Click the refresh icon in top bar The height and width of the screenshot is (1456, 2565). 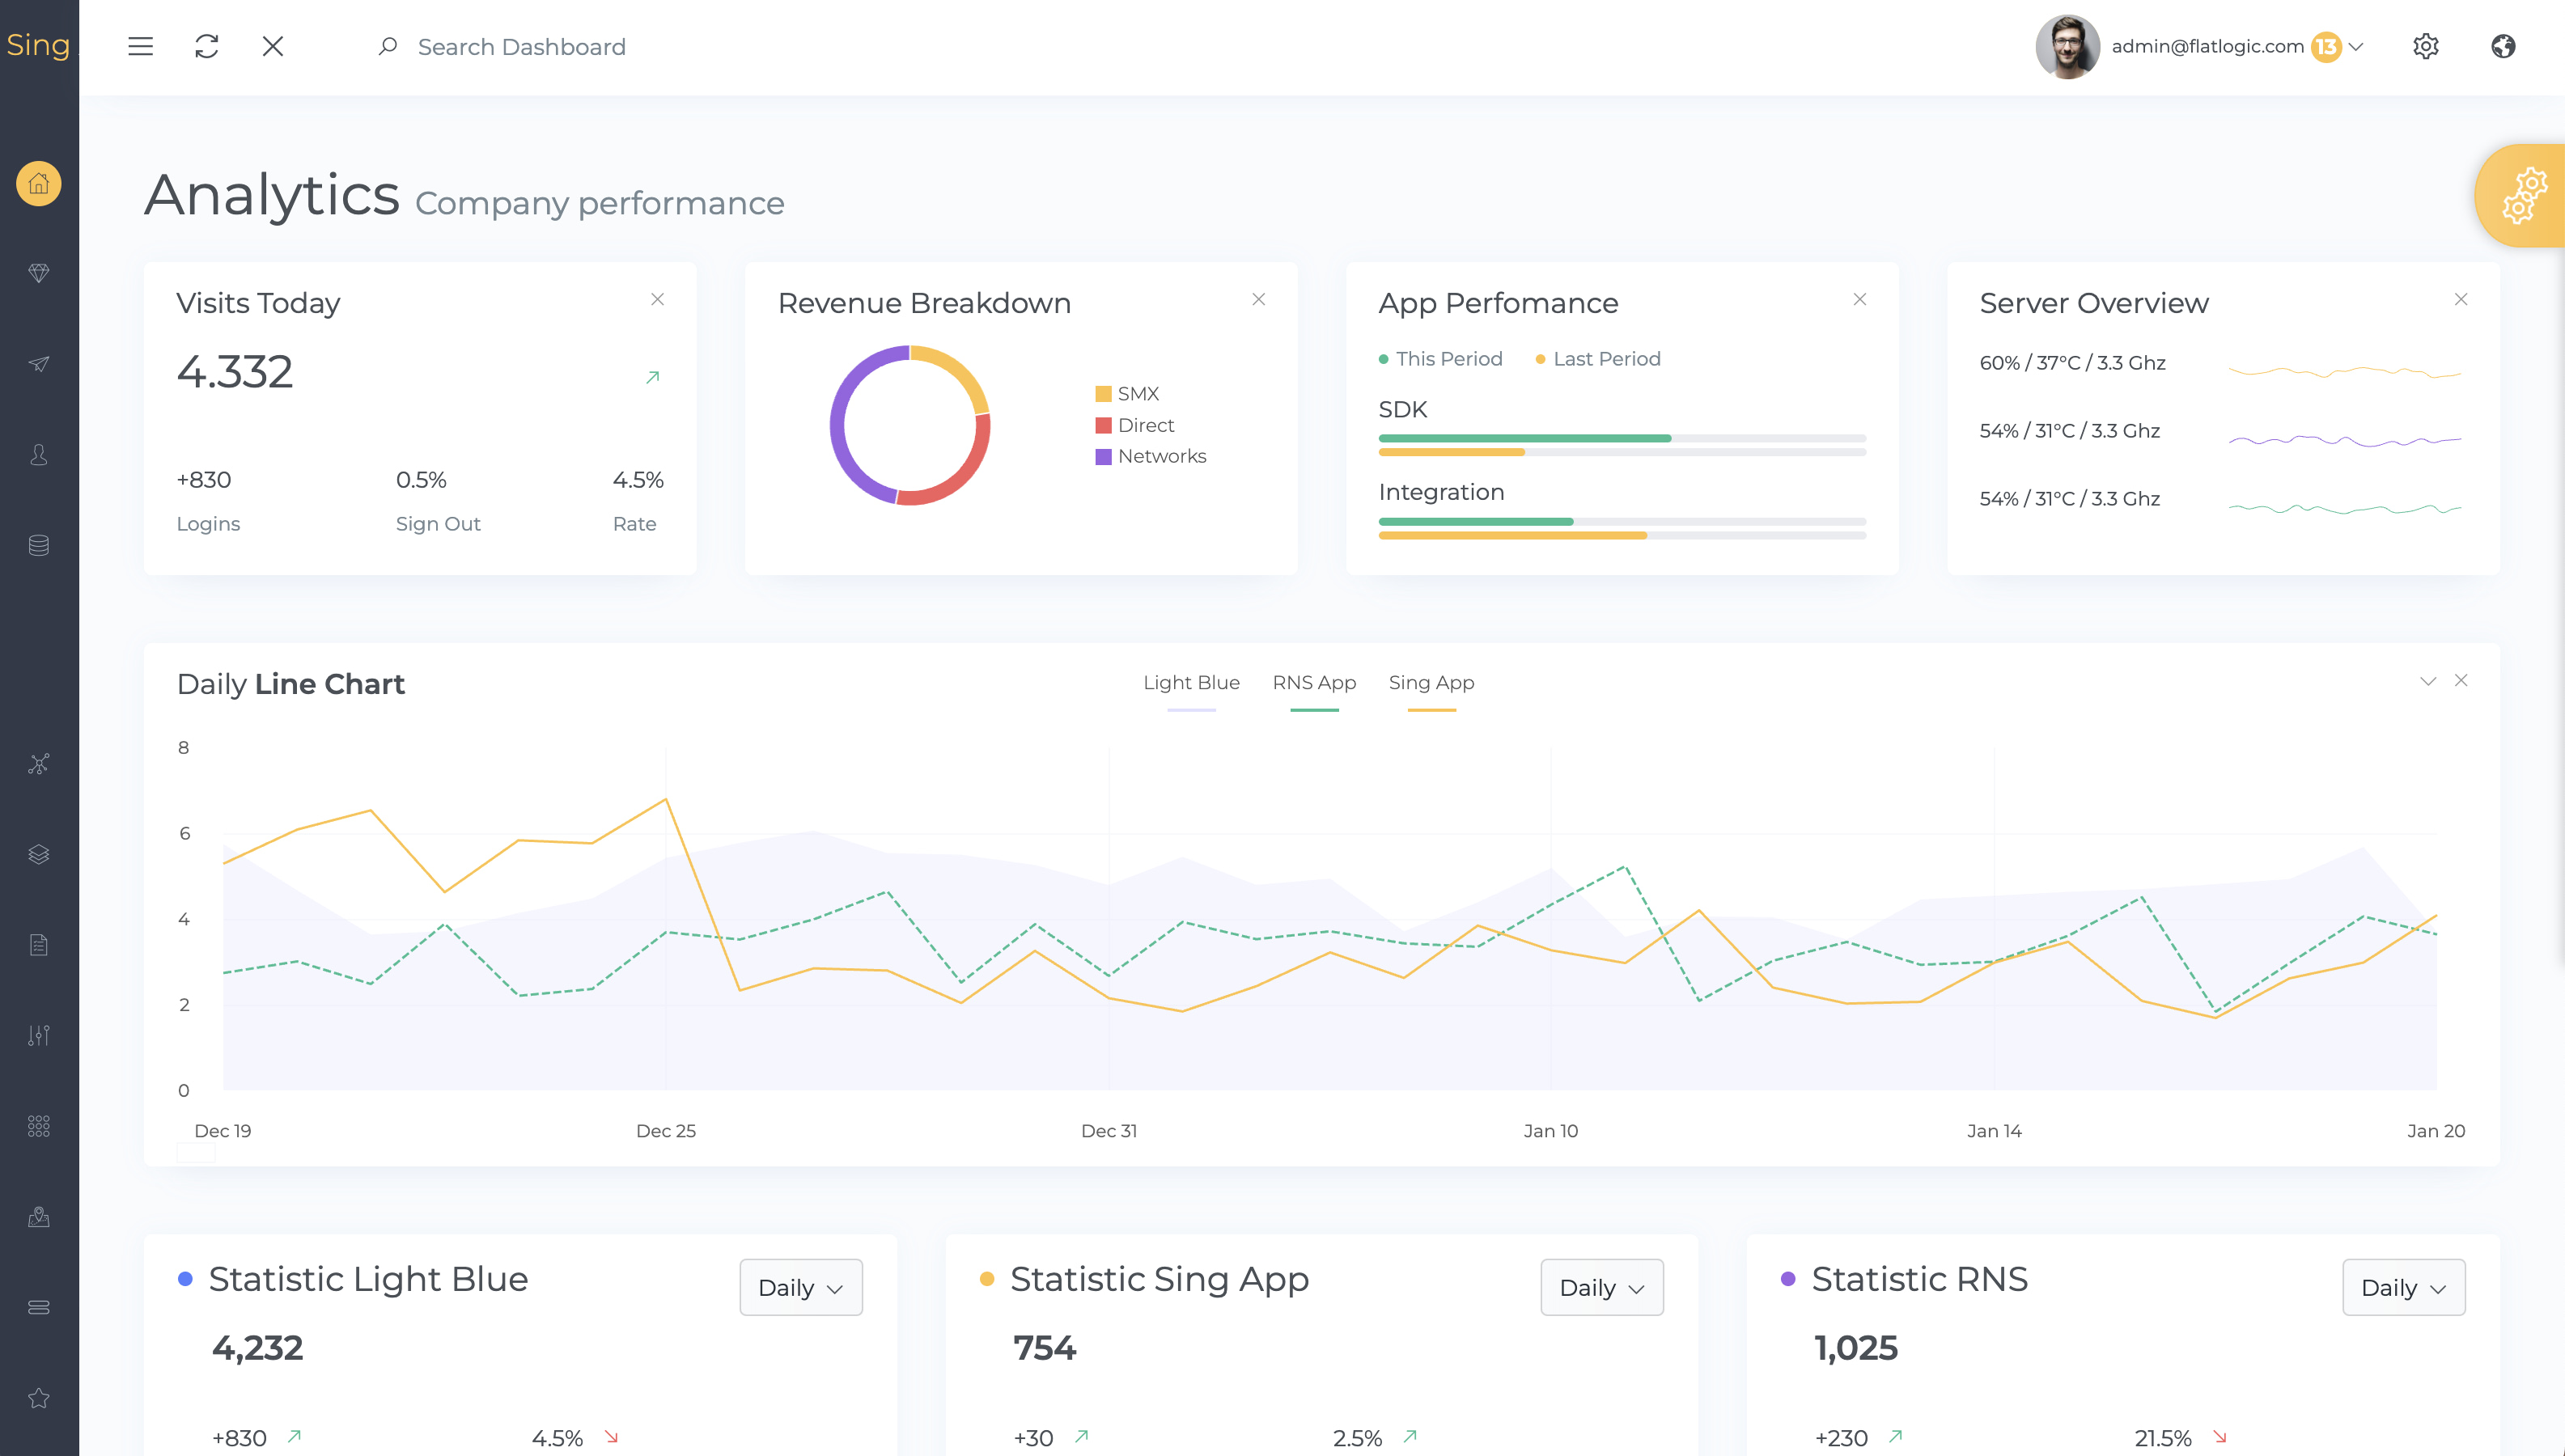pos(206,46)
